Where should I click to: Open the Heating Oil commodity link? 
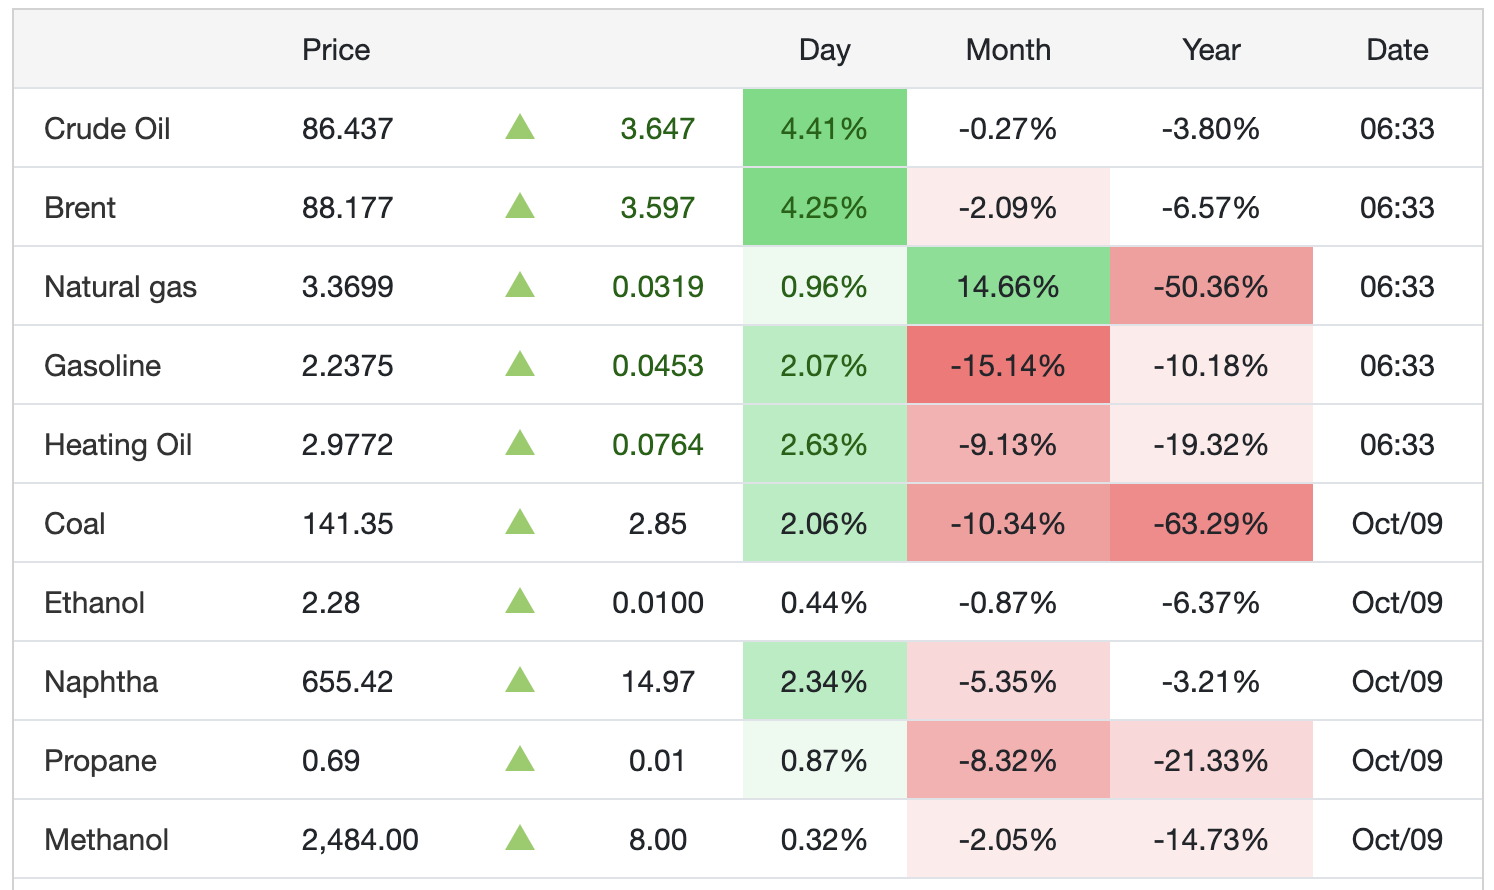click(x=118, y=445)
